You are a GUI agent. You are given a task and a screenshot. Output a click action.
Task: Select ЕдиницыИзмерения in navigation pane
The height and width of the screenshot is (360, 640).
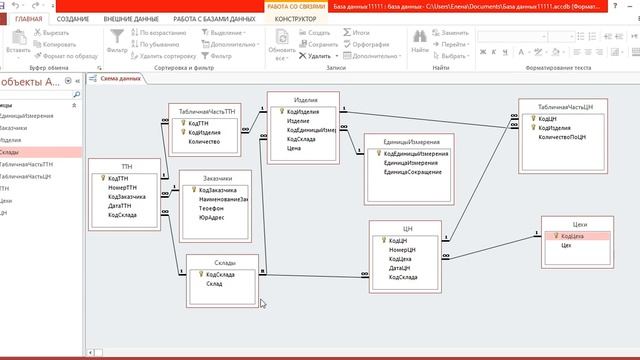[x=26, y=116]
